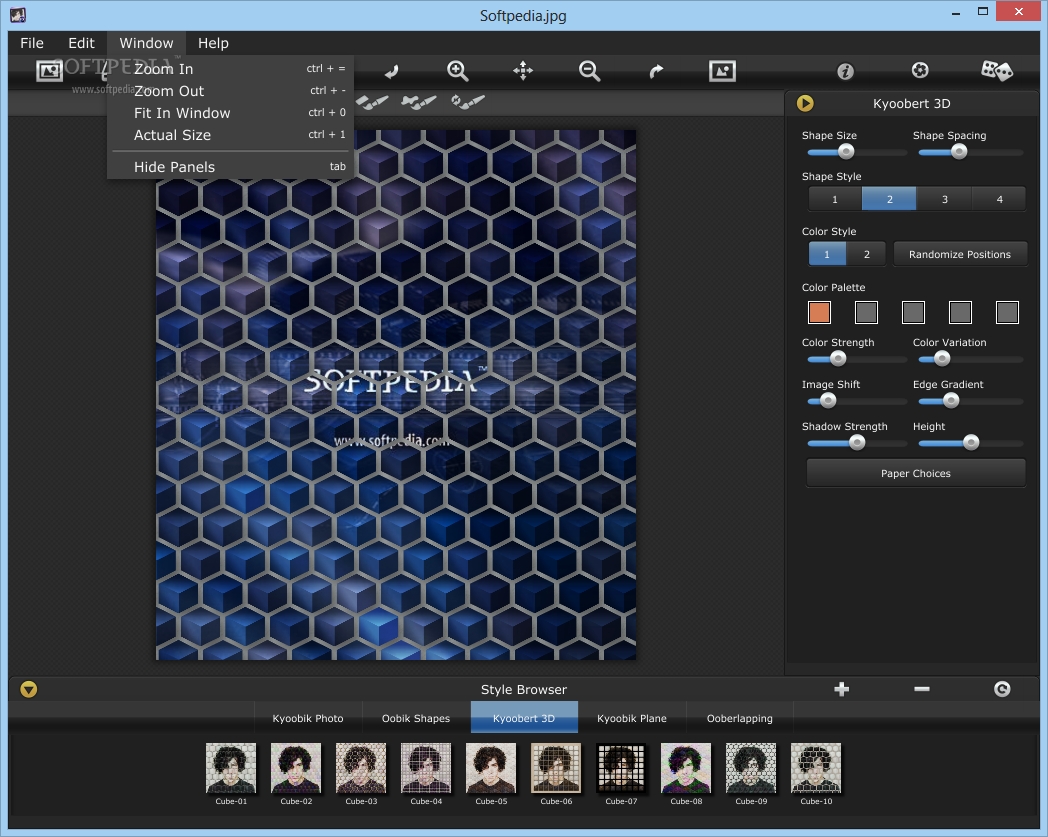Image resolution: width=1048 pixels, height=837 pixels.
Task: Choose Actual Size menu entry
Action: (x=230, y=135)
